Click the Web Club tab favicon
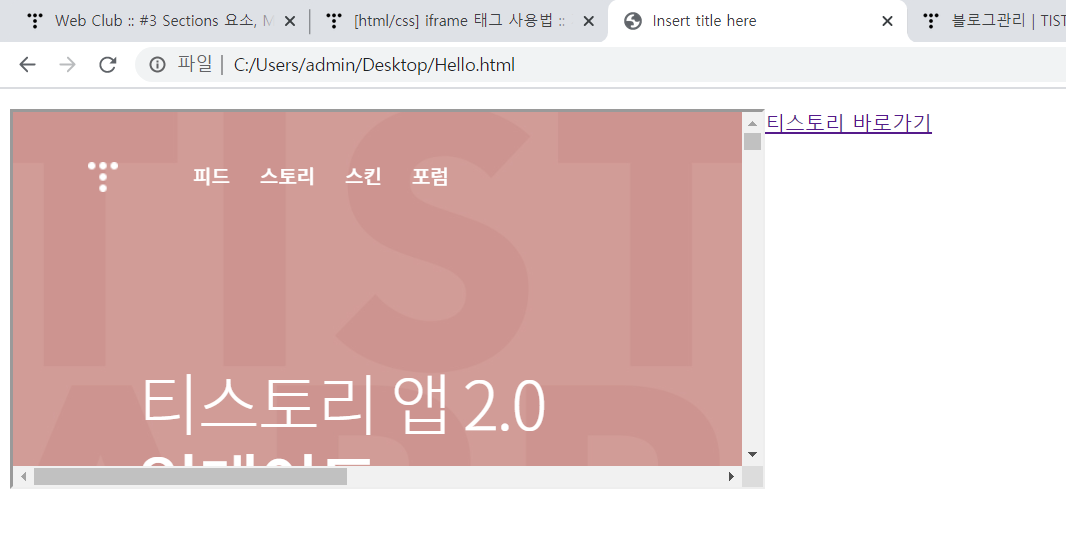The width and height of the screenshot is (1066, 550). pyautogui.click(x=35, y=21)
